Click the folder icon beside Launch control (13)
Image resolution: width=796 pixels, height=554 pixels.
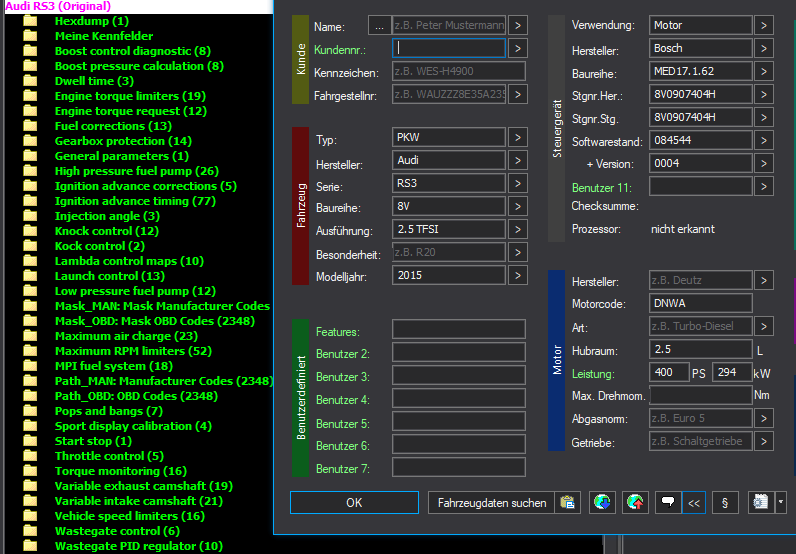pos(30,276)
